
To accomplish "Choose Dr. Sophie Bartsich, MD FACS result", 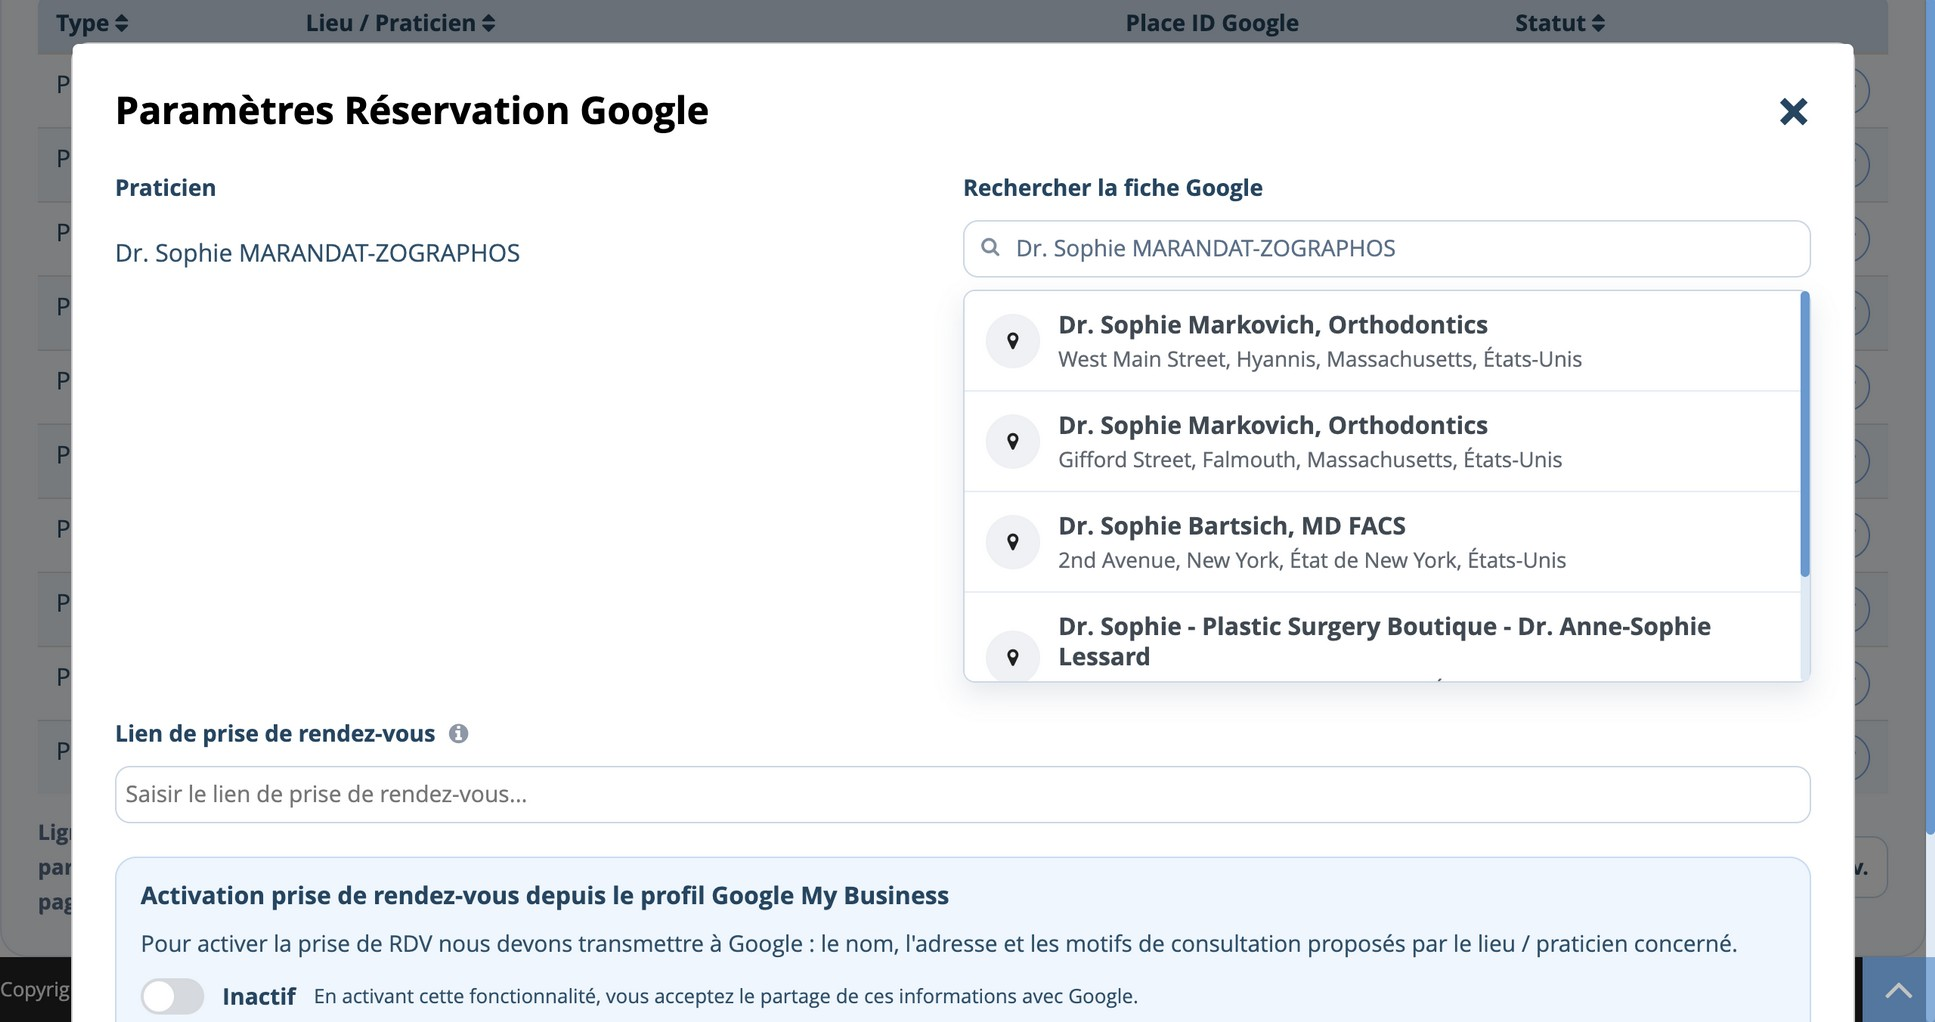I will pos(1382,542).
